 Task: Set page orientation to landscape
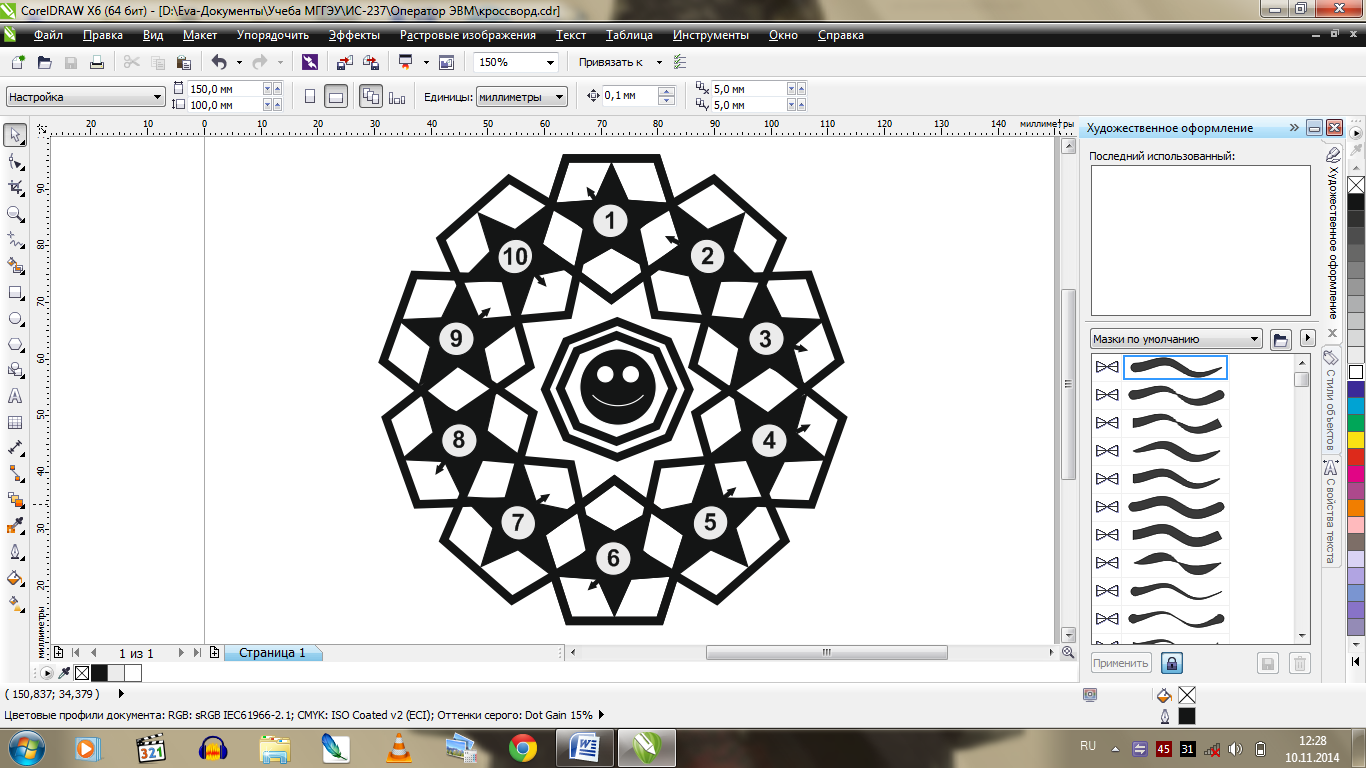point(337,97)
